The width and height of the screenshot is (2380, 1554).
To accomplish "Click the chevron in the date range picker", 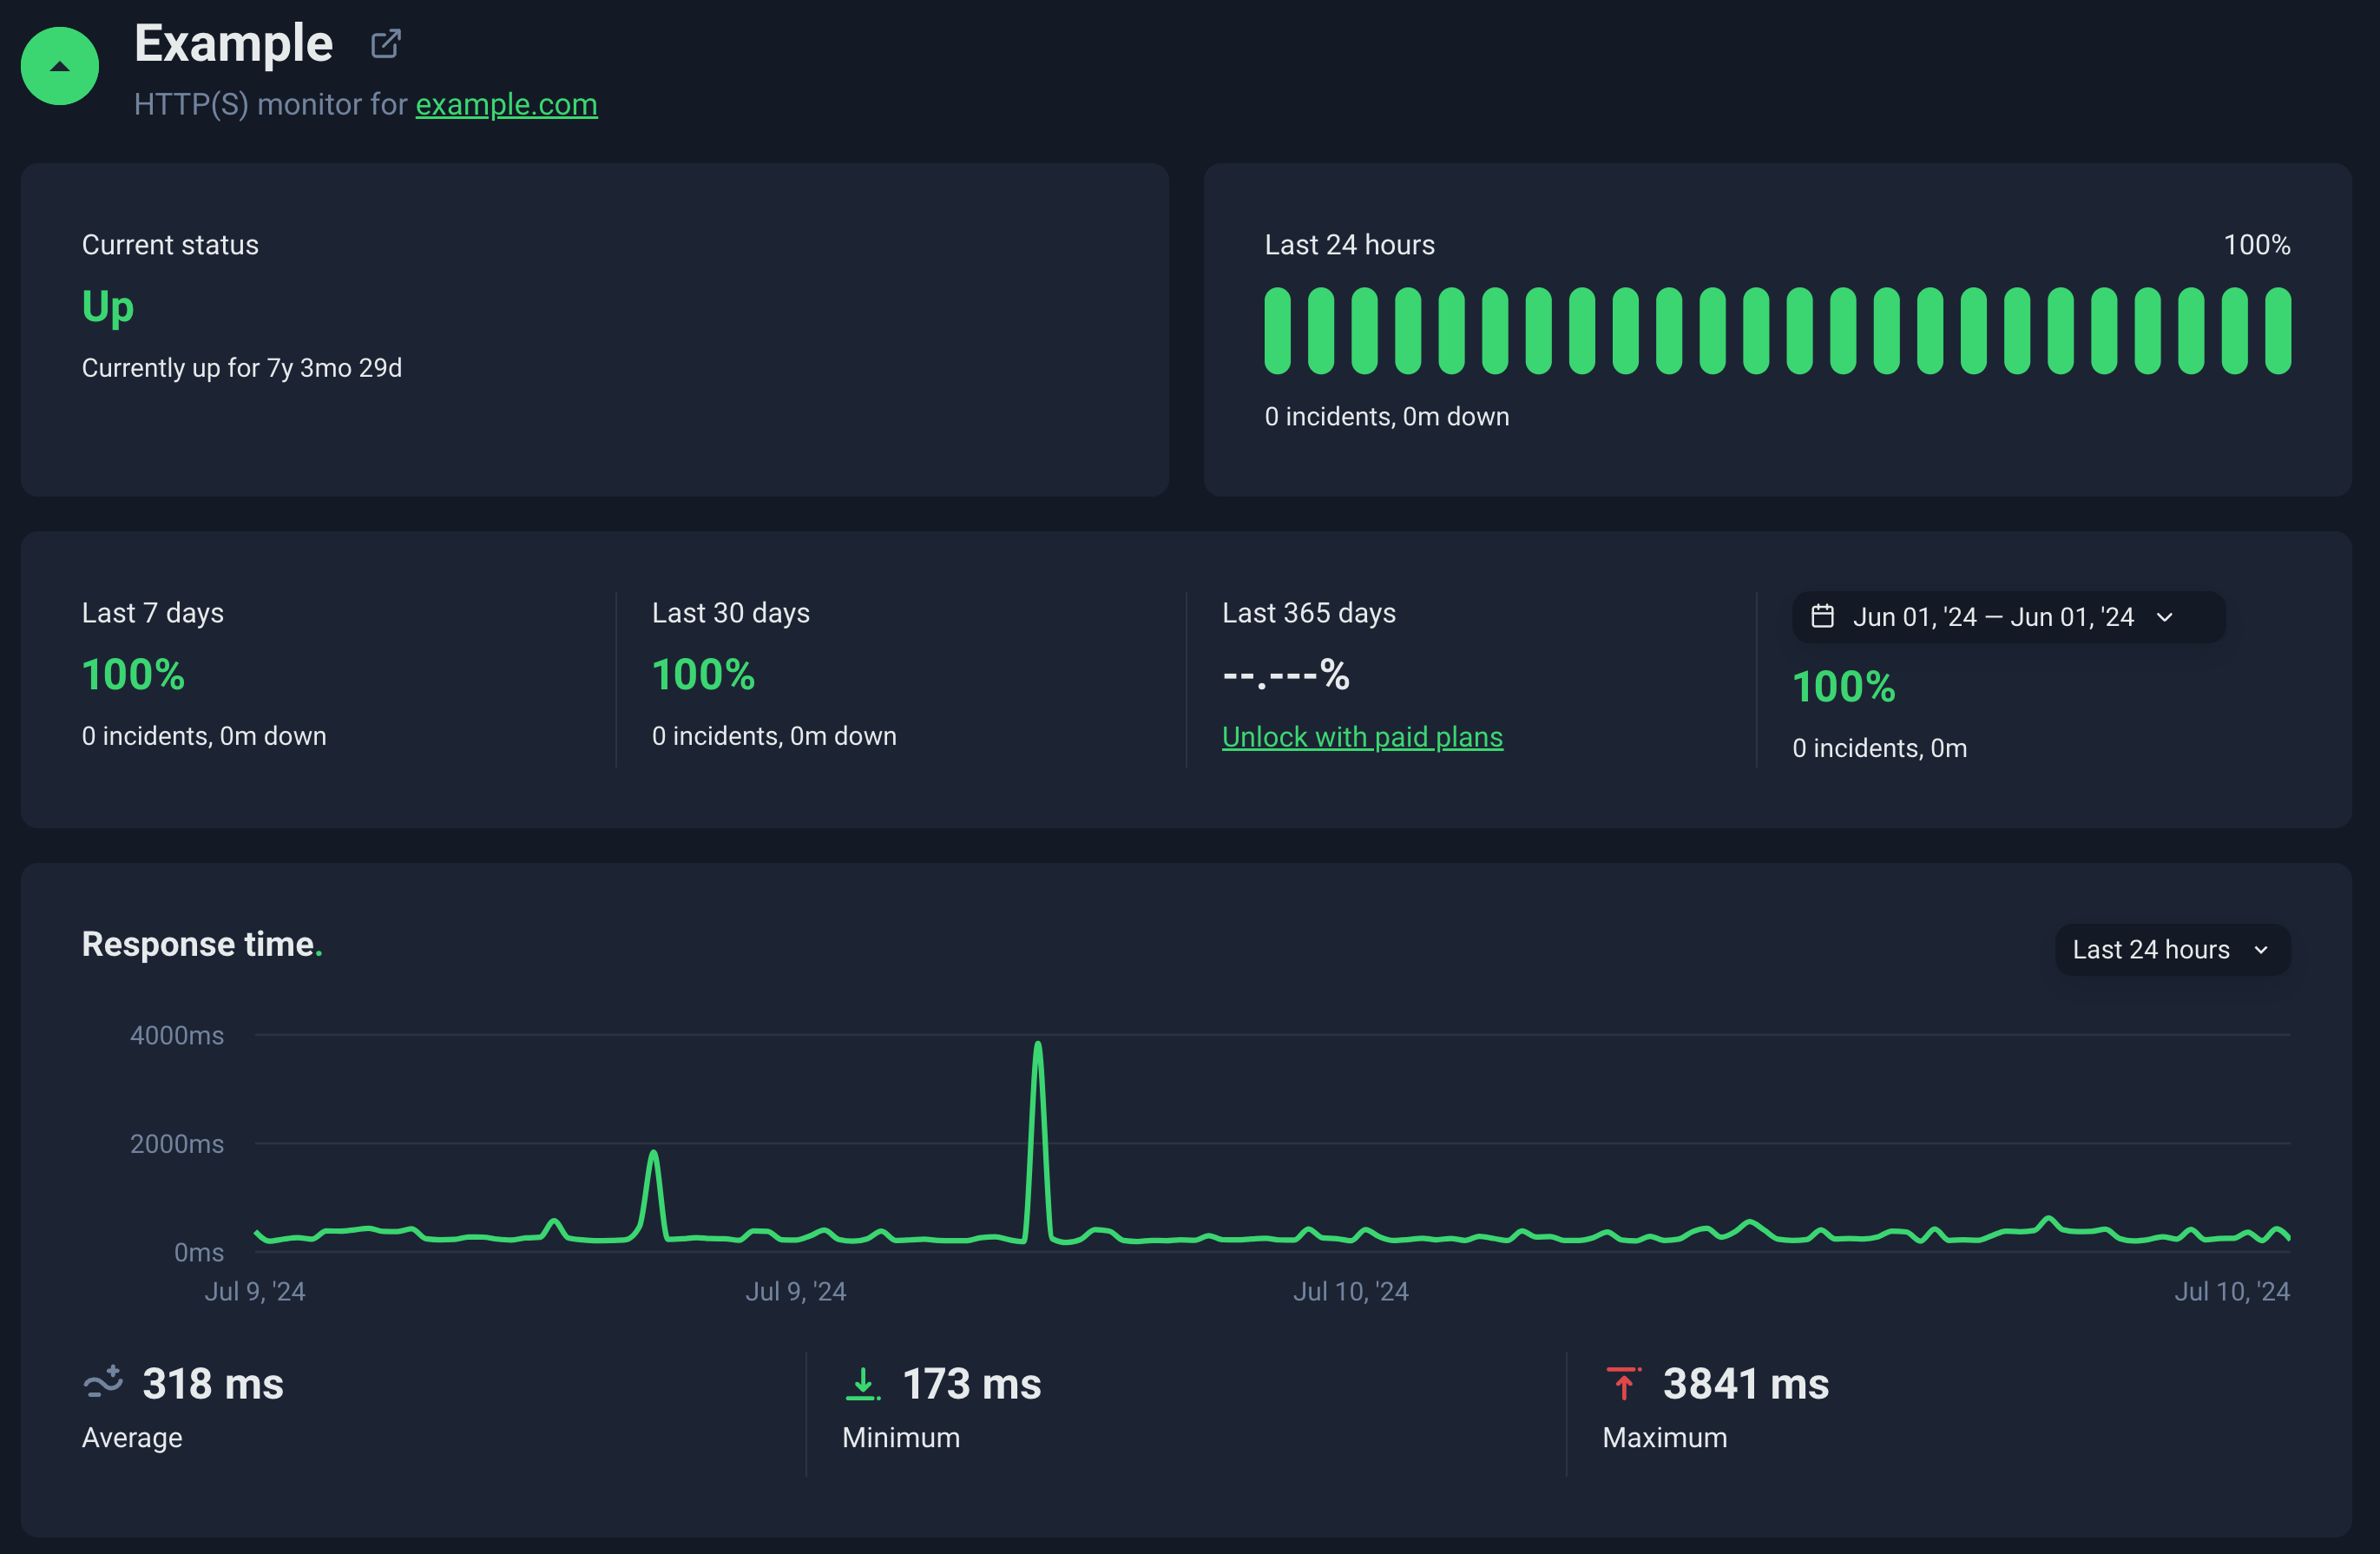I will coord(2165,617).
